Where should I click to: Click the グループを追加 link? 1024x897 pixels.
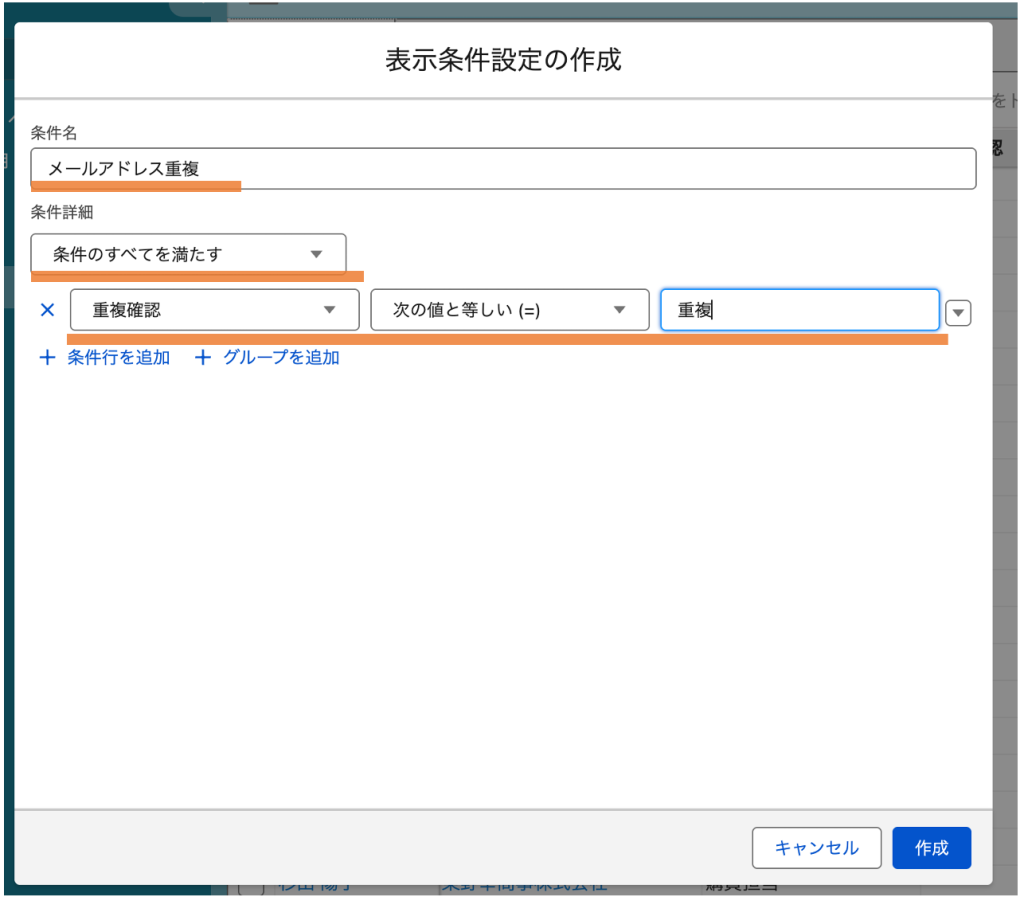click(x=281, y=358)
